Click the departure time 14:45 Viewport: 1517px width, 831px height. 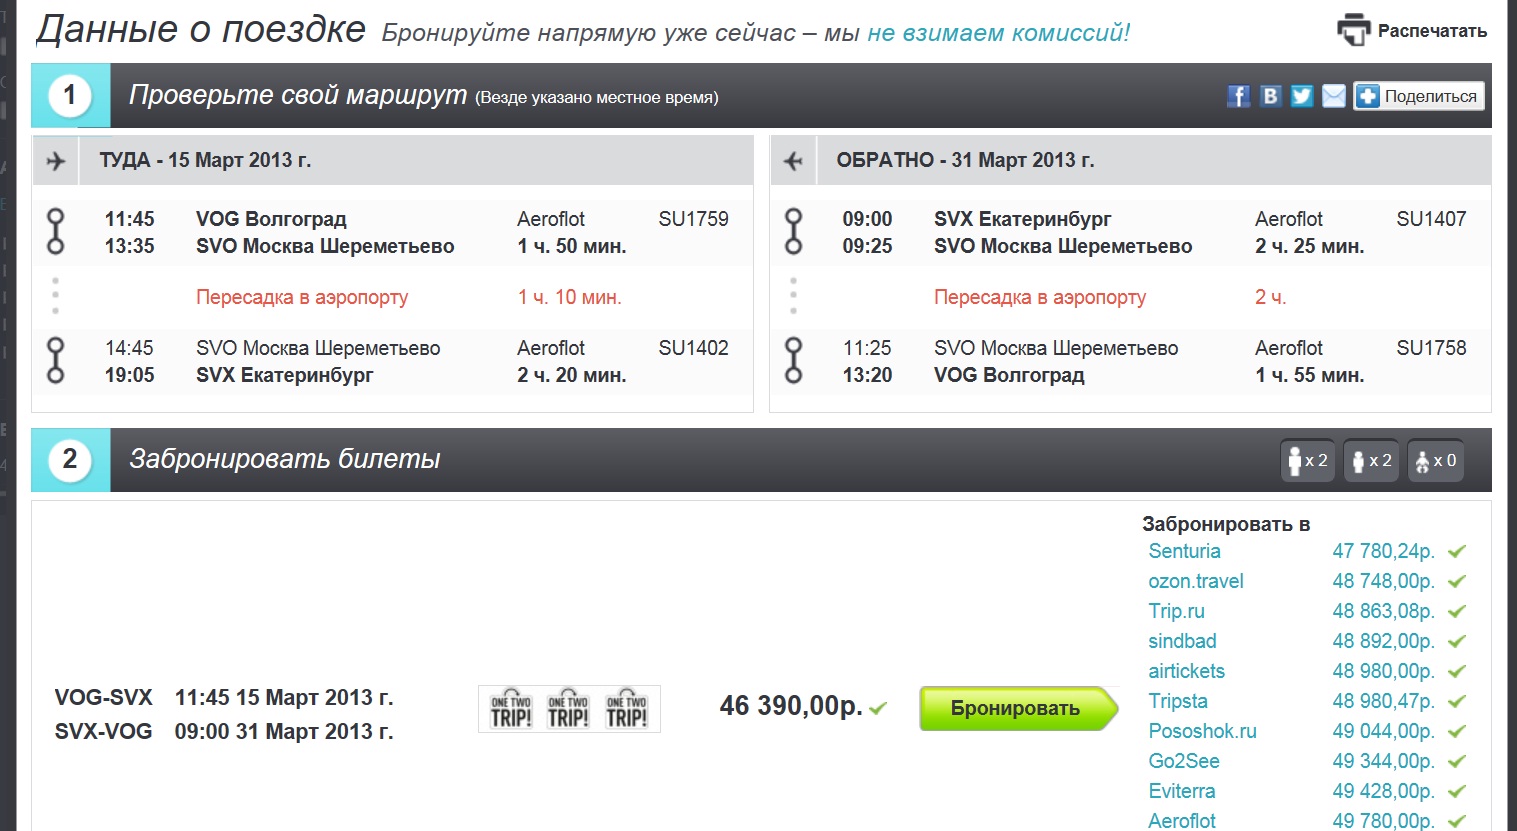click(130, 348)
